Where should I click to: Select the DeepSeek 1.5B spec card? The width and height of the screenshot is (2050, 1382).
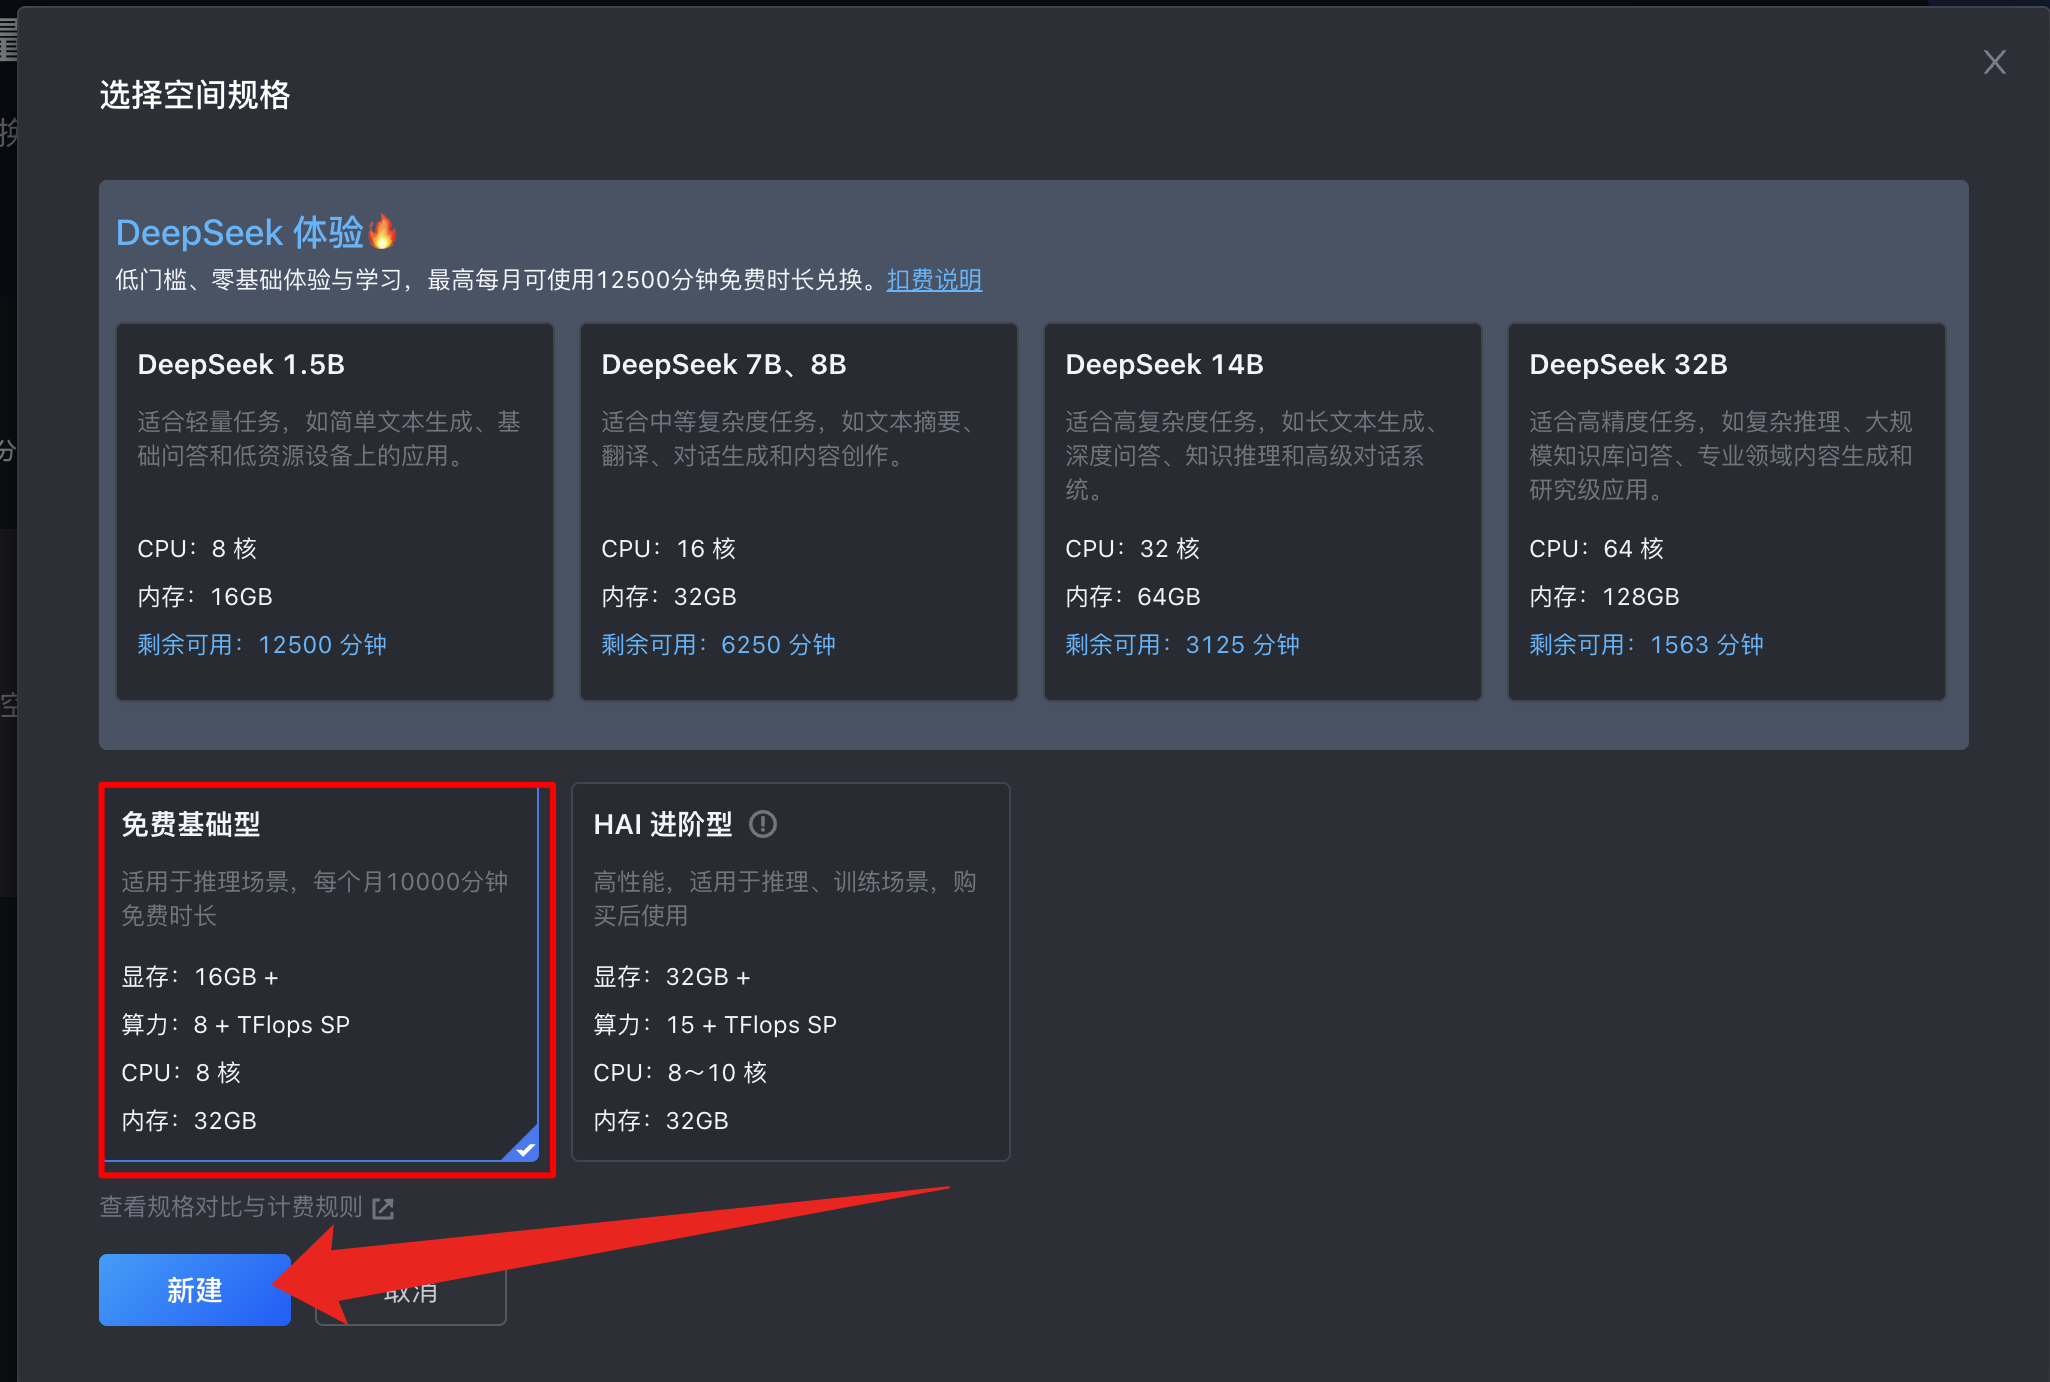pos(335,510)
